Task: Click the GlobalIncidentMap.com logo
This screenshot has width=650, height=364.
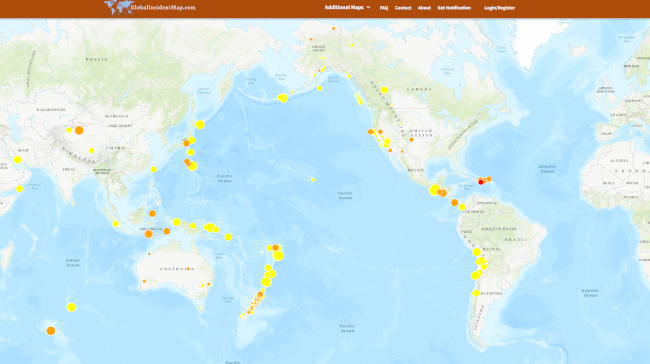Action: click(x=149, y=7)
